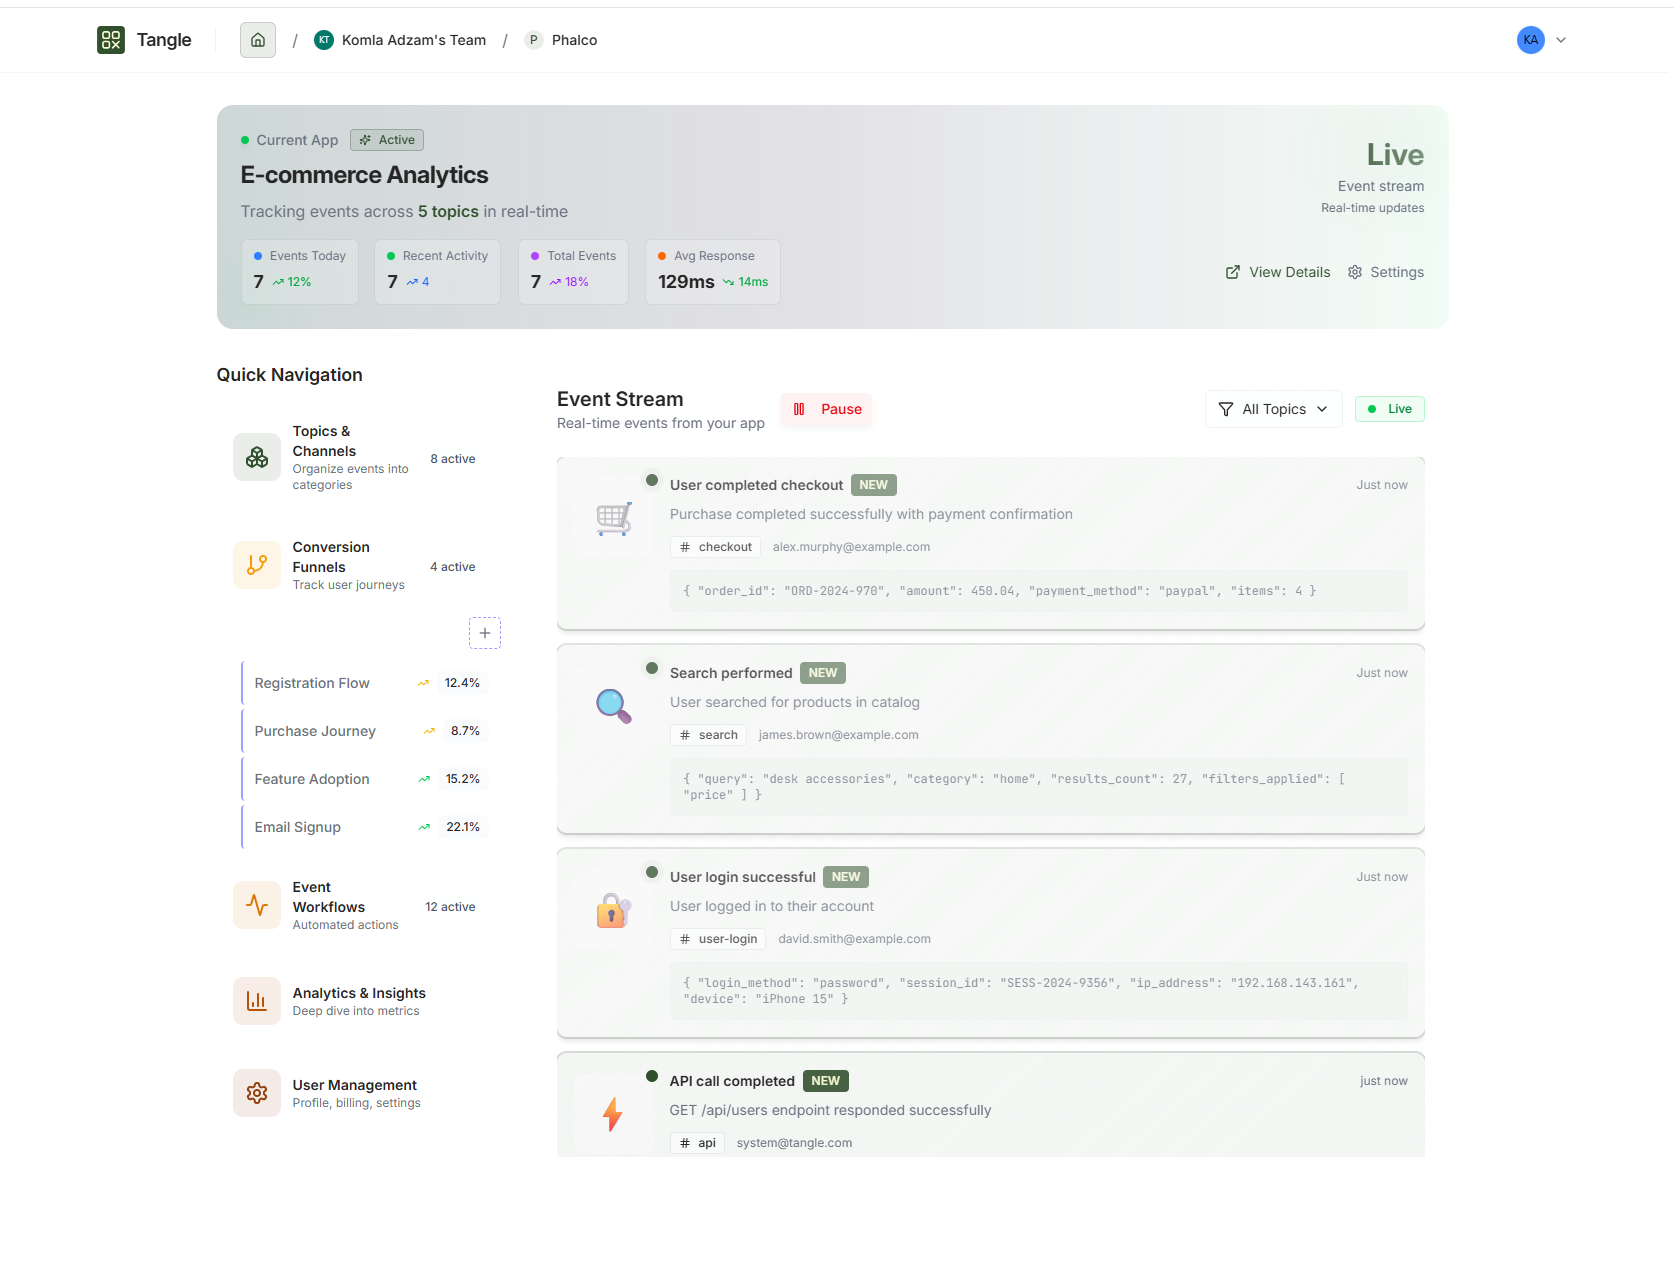Screen dimensions: 1674x1274
Task: Click the Total Events stat card
Action: [x=573, y=272]
